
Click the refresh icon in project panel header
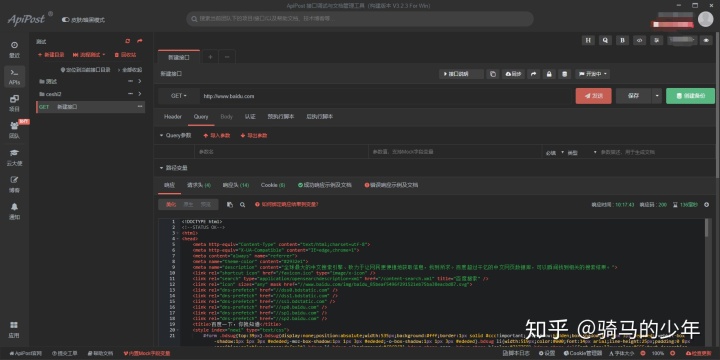128,41
